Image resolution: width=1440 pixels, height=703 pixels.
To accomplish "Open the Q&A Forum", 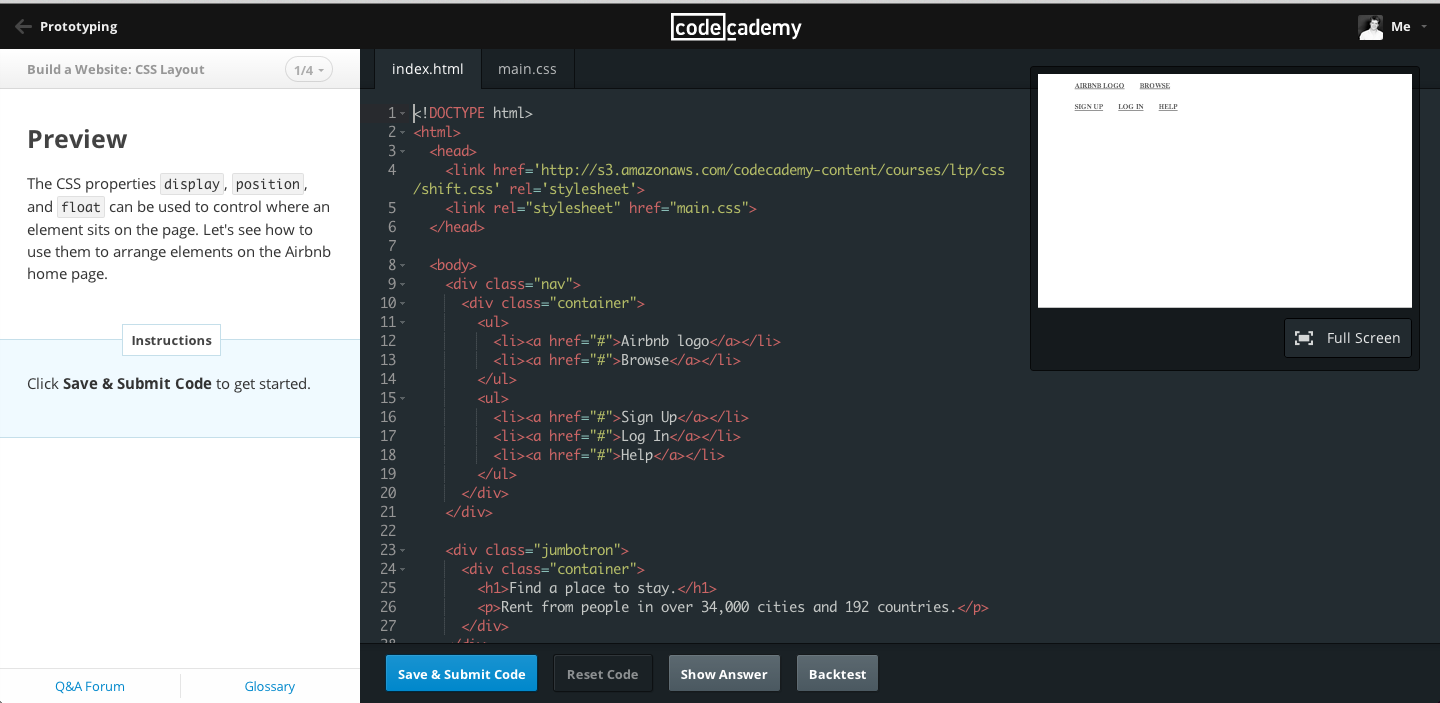I will 89,686.
